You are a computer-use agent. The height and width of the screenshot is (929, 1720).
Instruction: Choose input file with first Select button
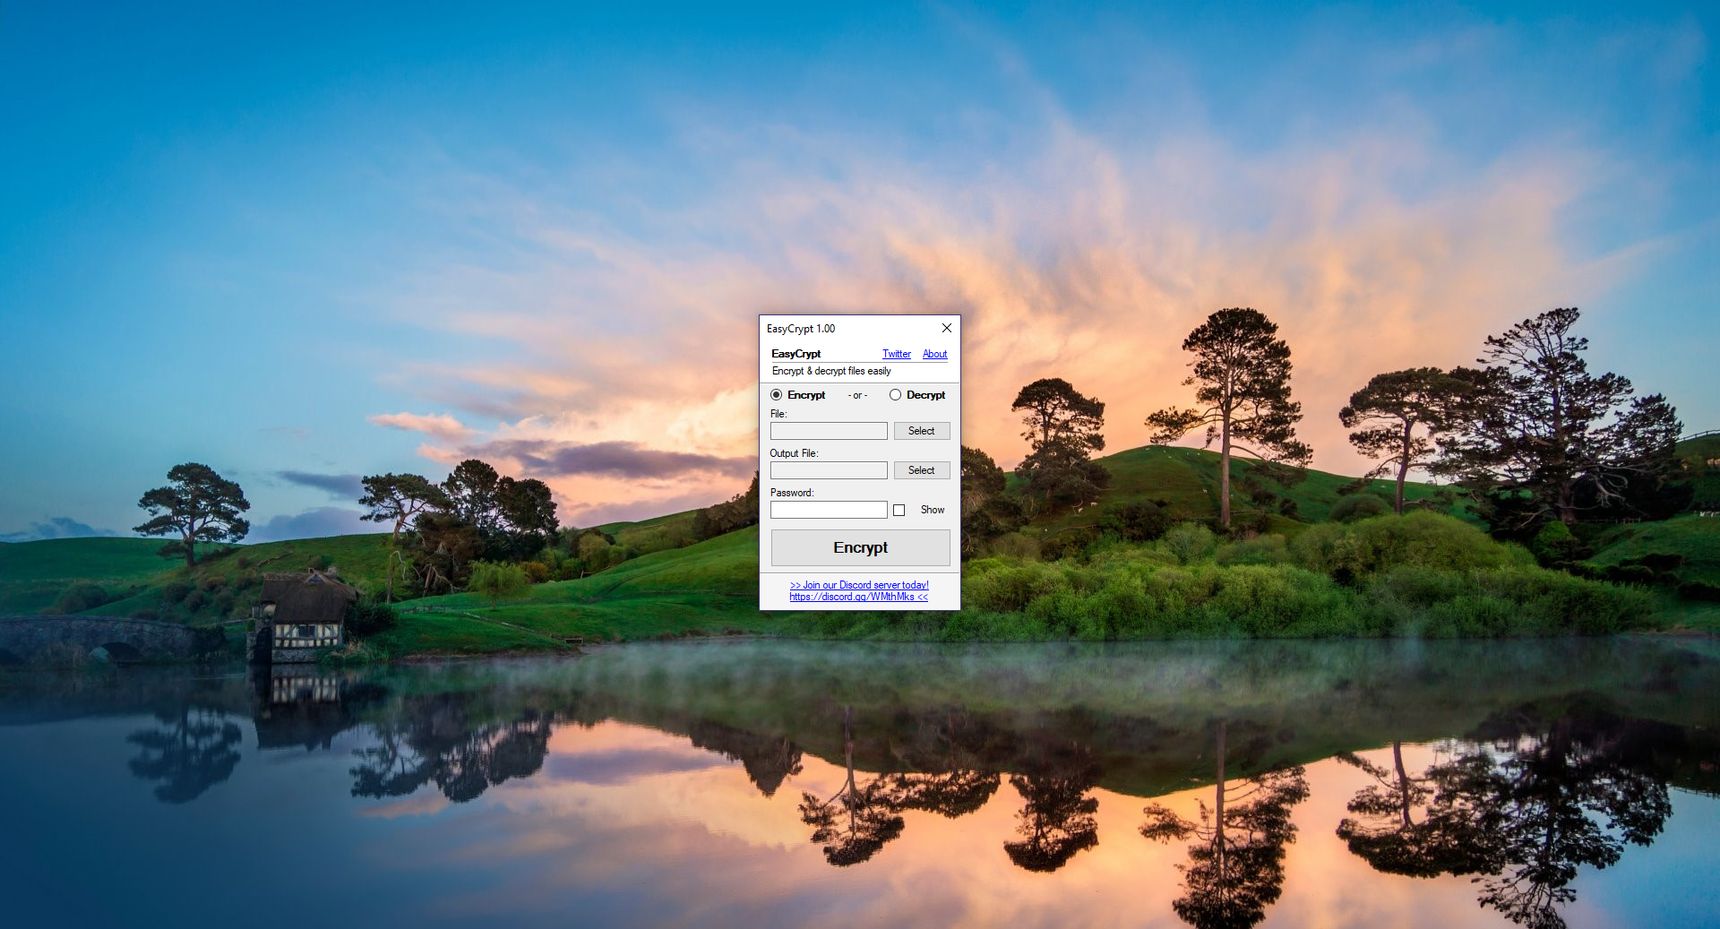[921, 431]
